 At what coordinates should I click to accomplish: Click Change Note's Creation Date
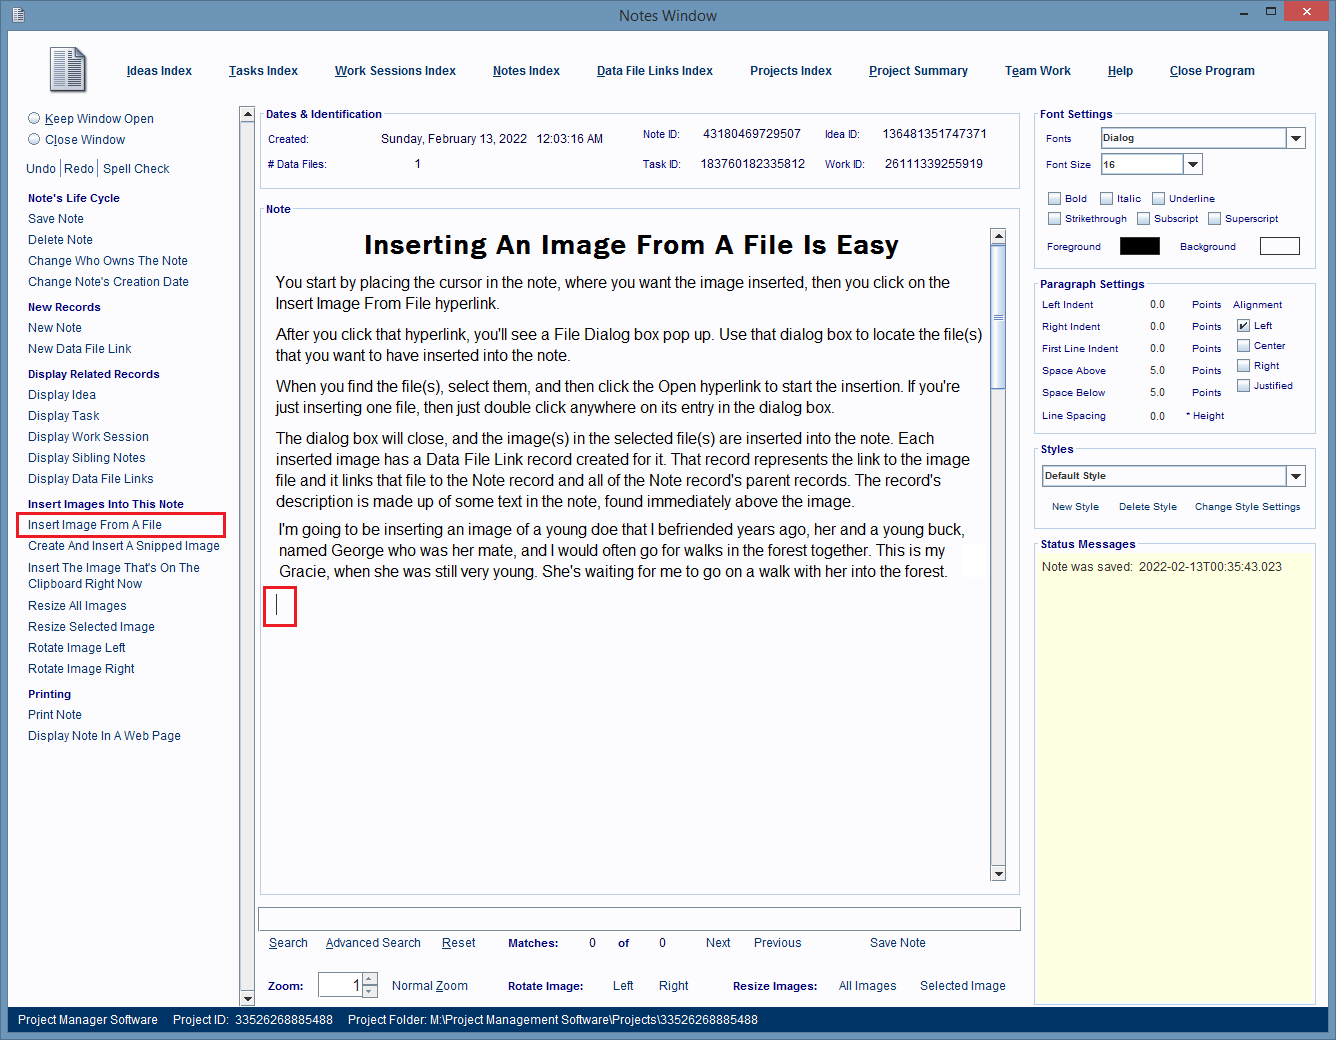pos(108,282)
